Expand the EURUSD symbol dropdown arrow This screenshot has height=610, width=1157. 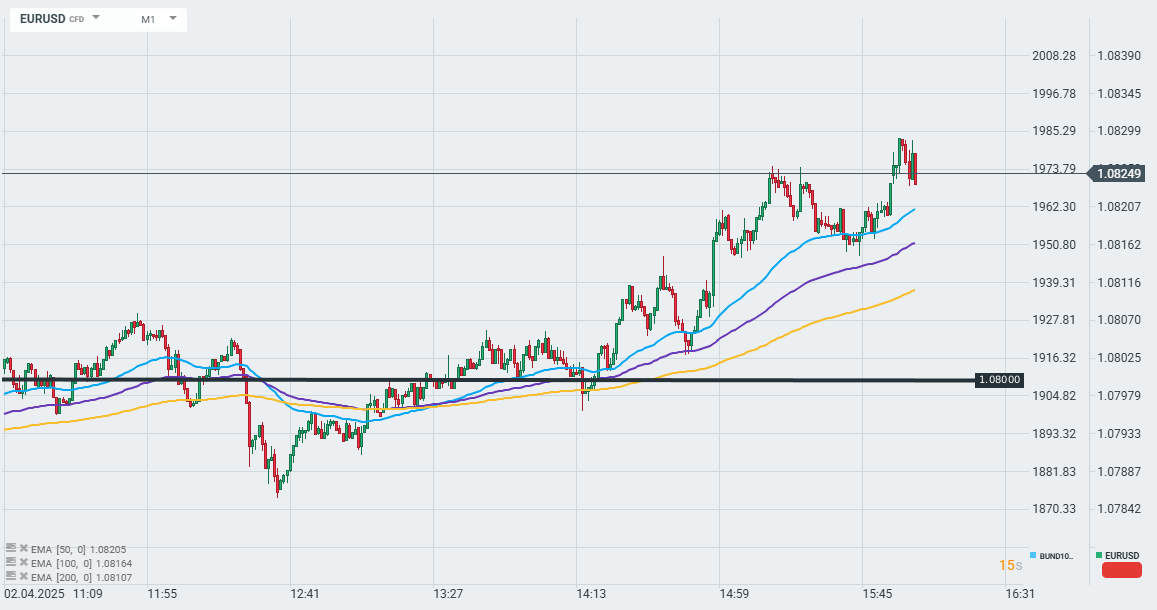pyautogui.click(x=96, y=18)
